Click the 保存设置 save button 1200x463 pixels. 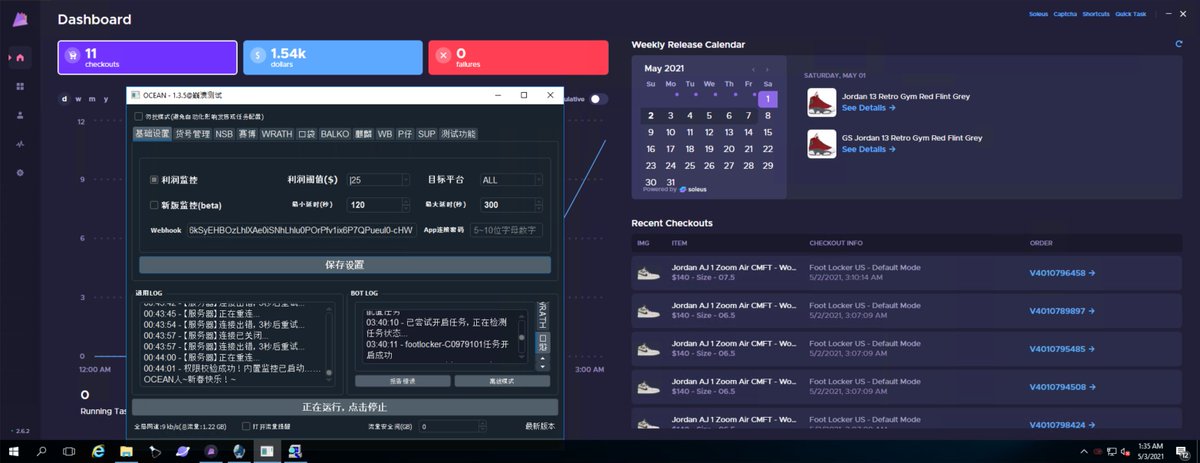point(344,265)
